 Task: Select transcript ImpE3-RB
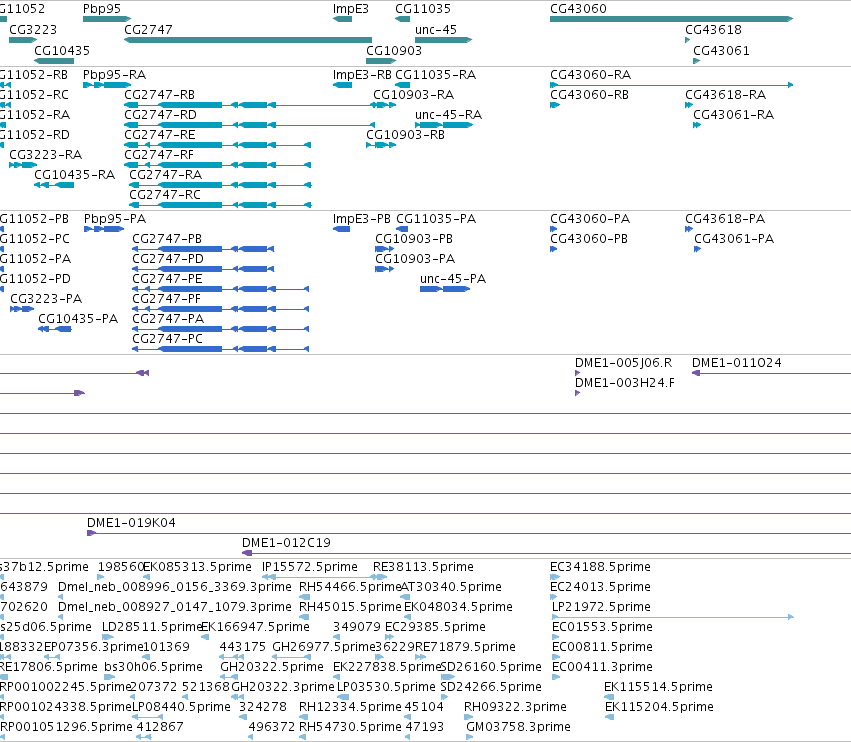(x=362, y=75)
